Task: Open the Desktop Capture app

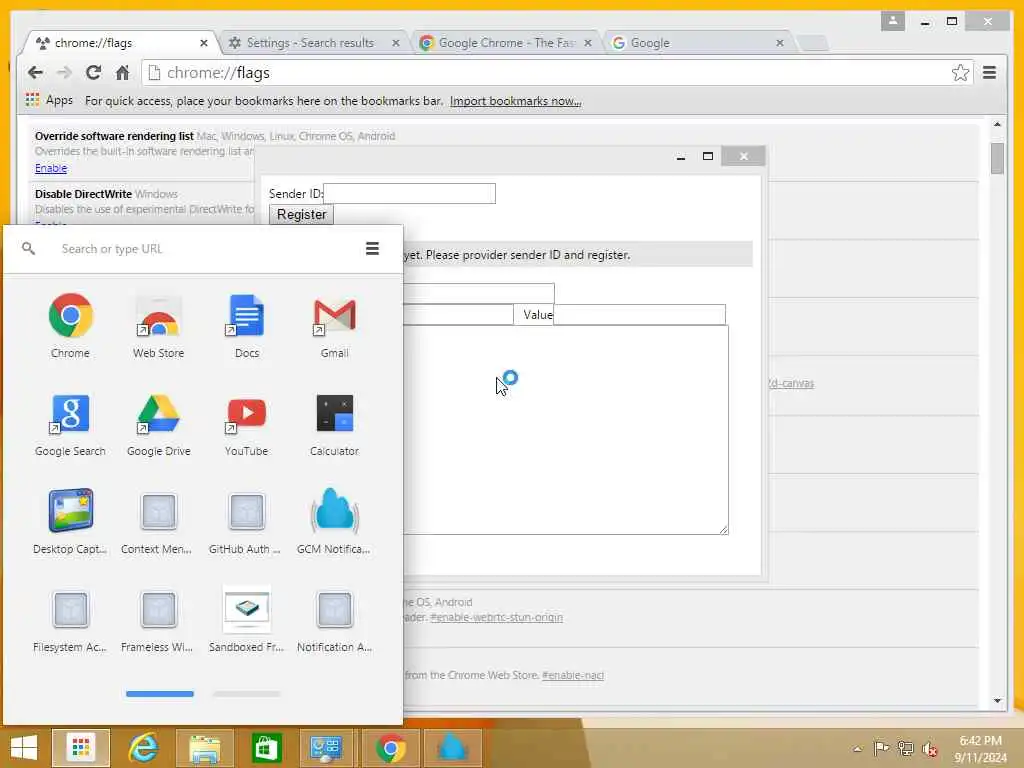Action: click(x=71, y=521)
